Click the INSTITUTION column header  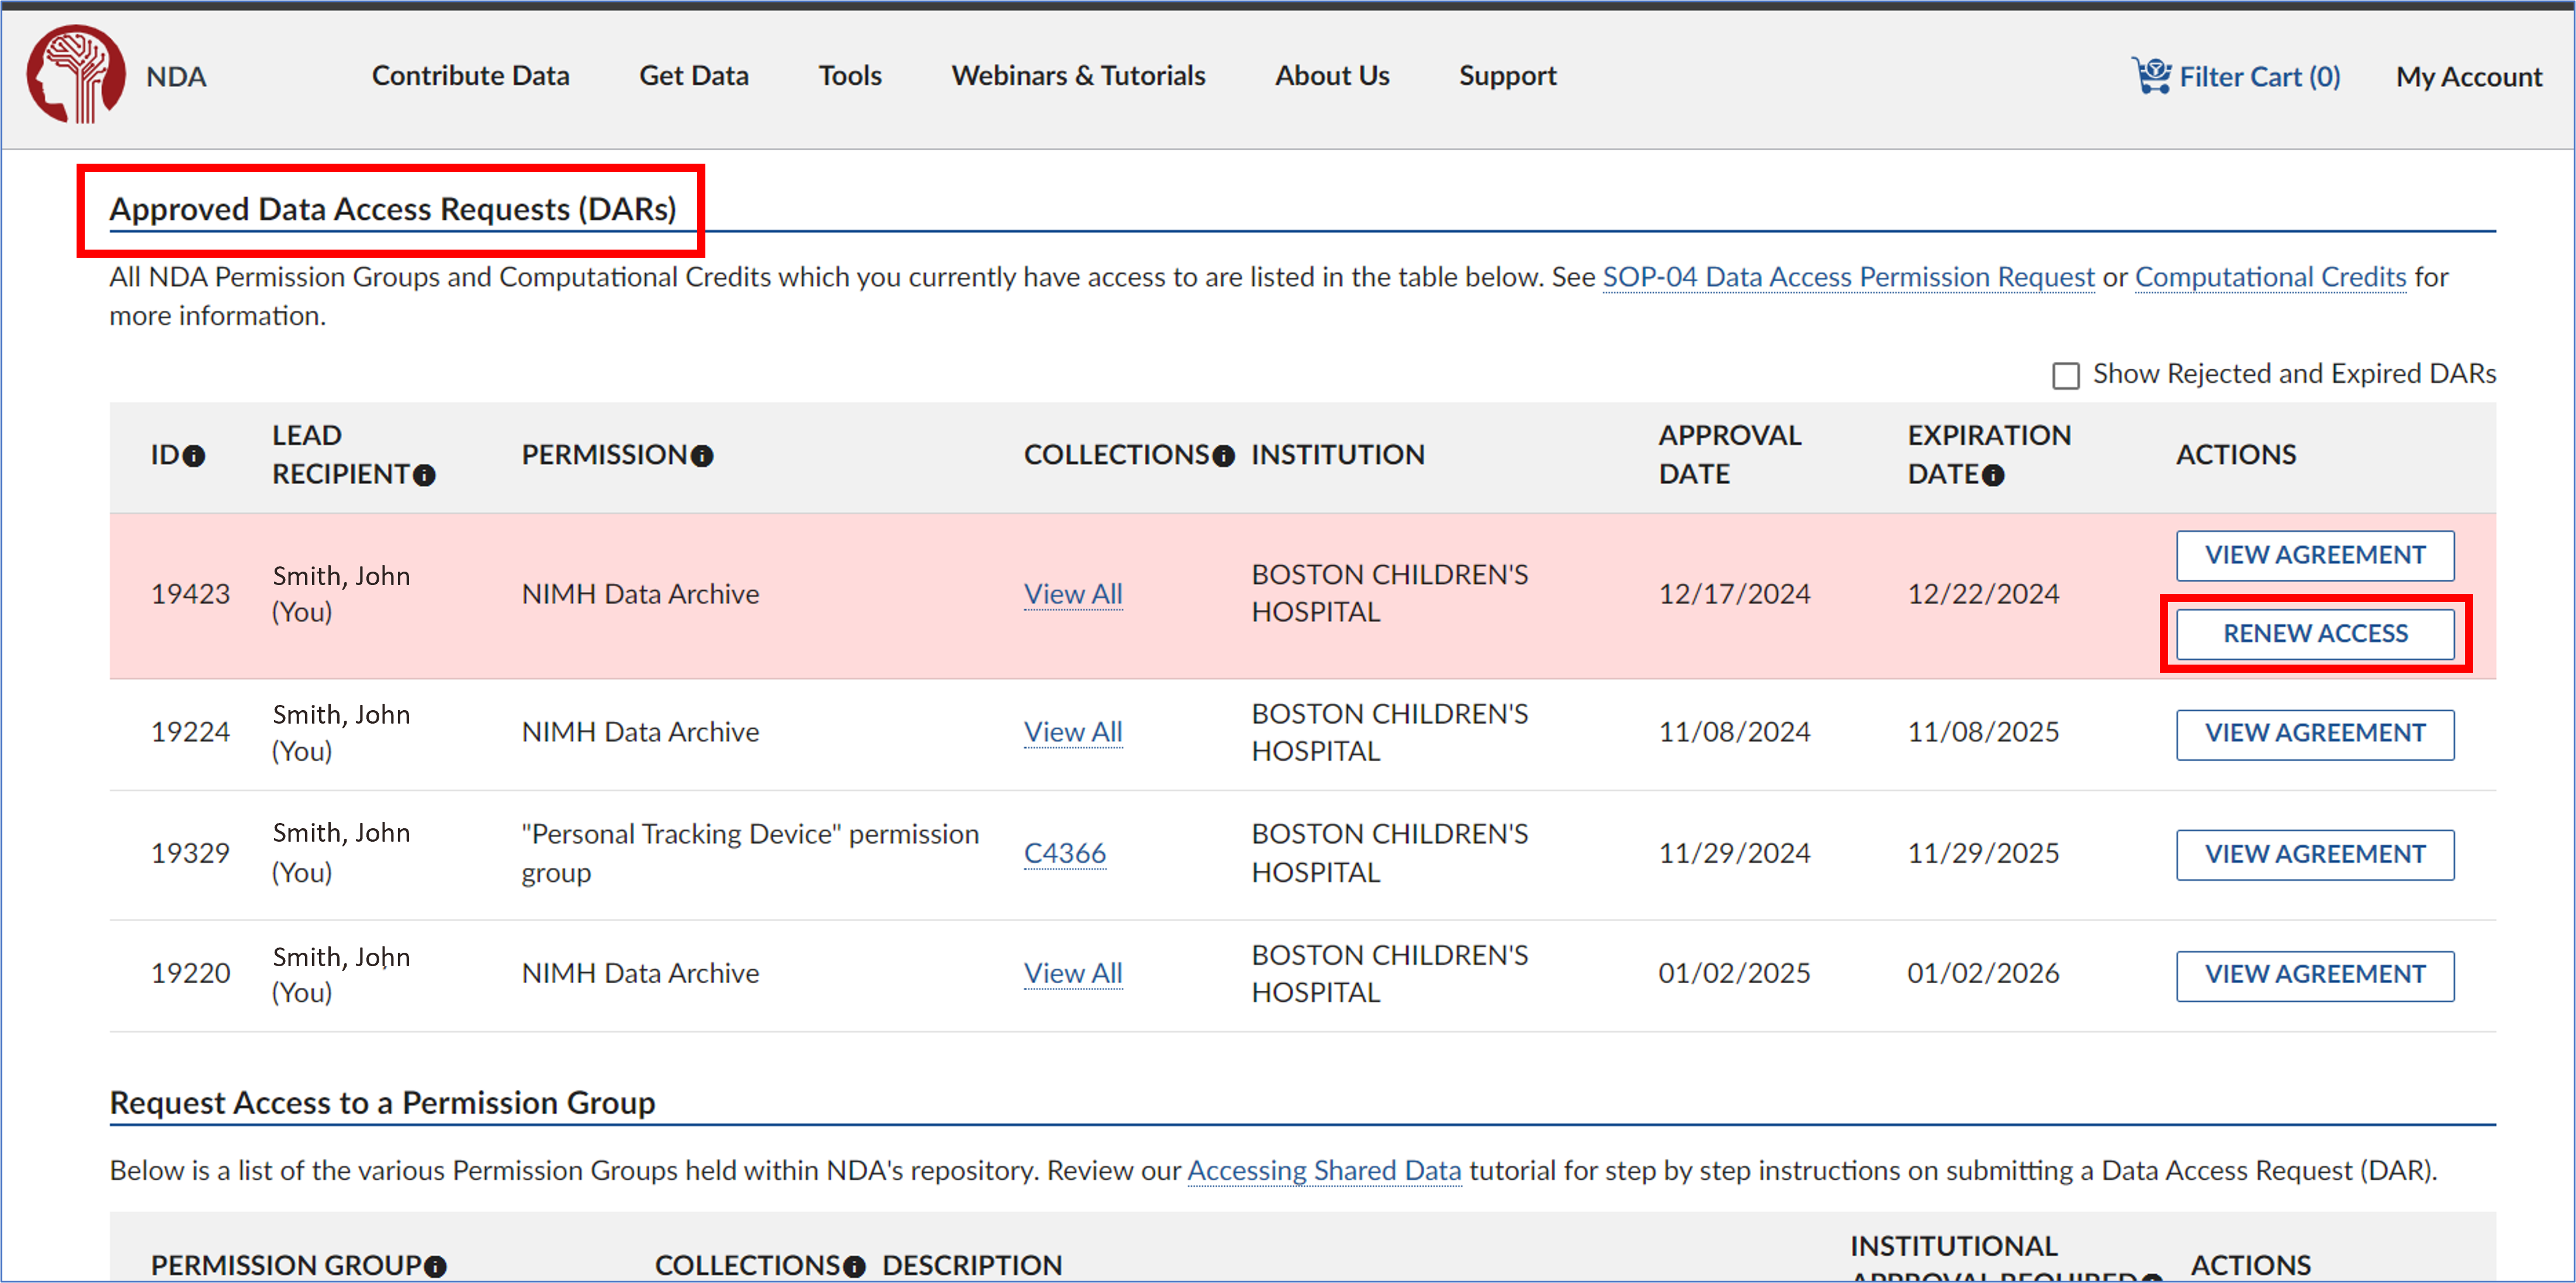pos(1337,455)
